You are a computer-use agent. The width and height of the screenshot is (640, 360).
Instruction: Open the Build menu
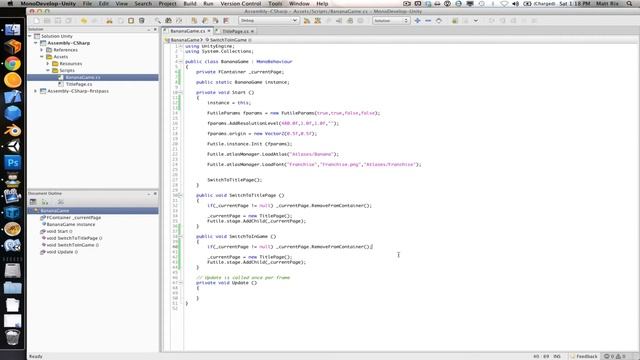[x=190, y=4]
